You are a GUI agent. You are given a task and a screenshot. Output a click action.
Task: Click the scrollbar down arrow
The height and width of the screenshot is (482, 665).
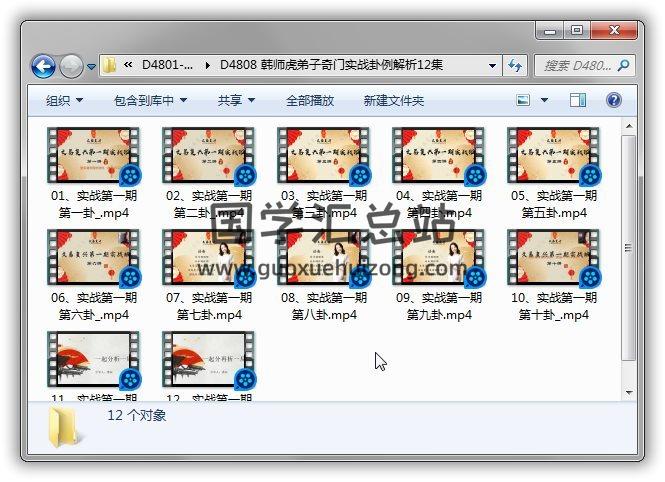[x=629, y=393]
